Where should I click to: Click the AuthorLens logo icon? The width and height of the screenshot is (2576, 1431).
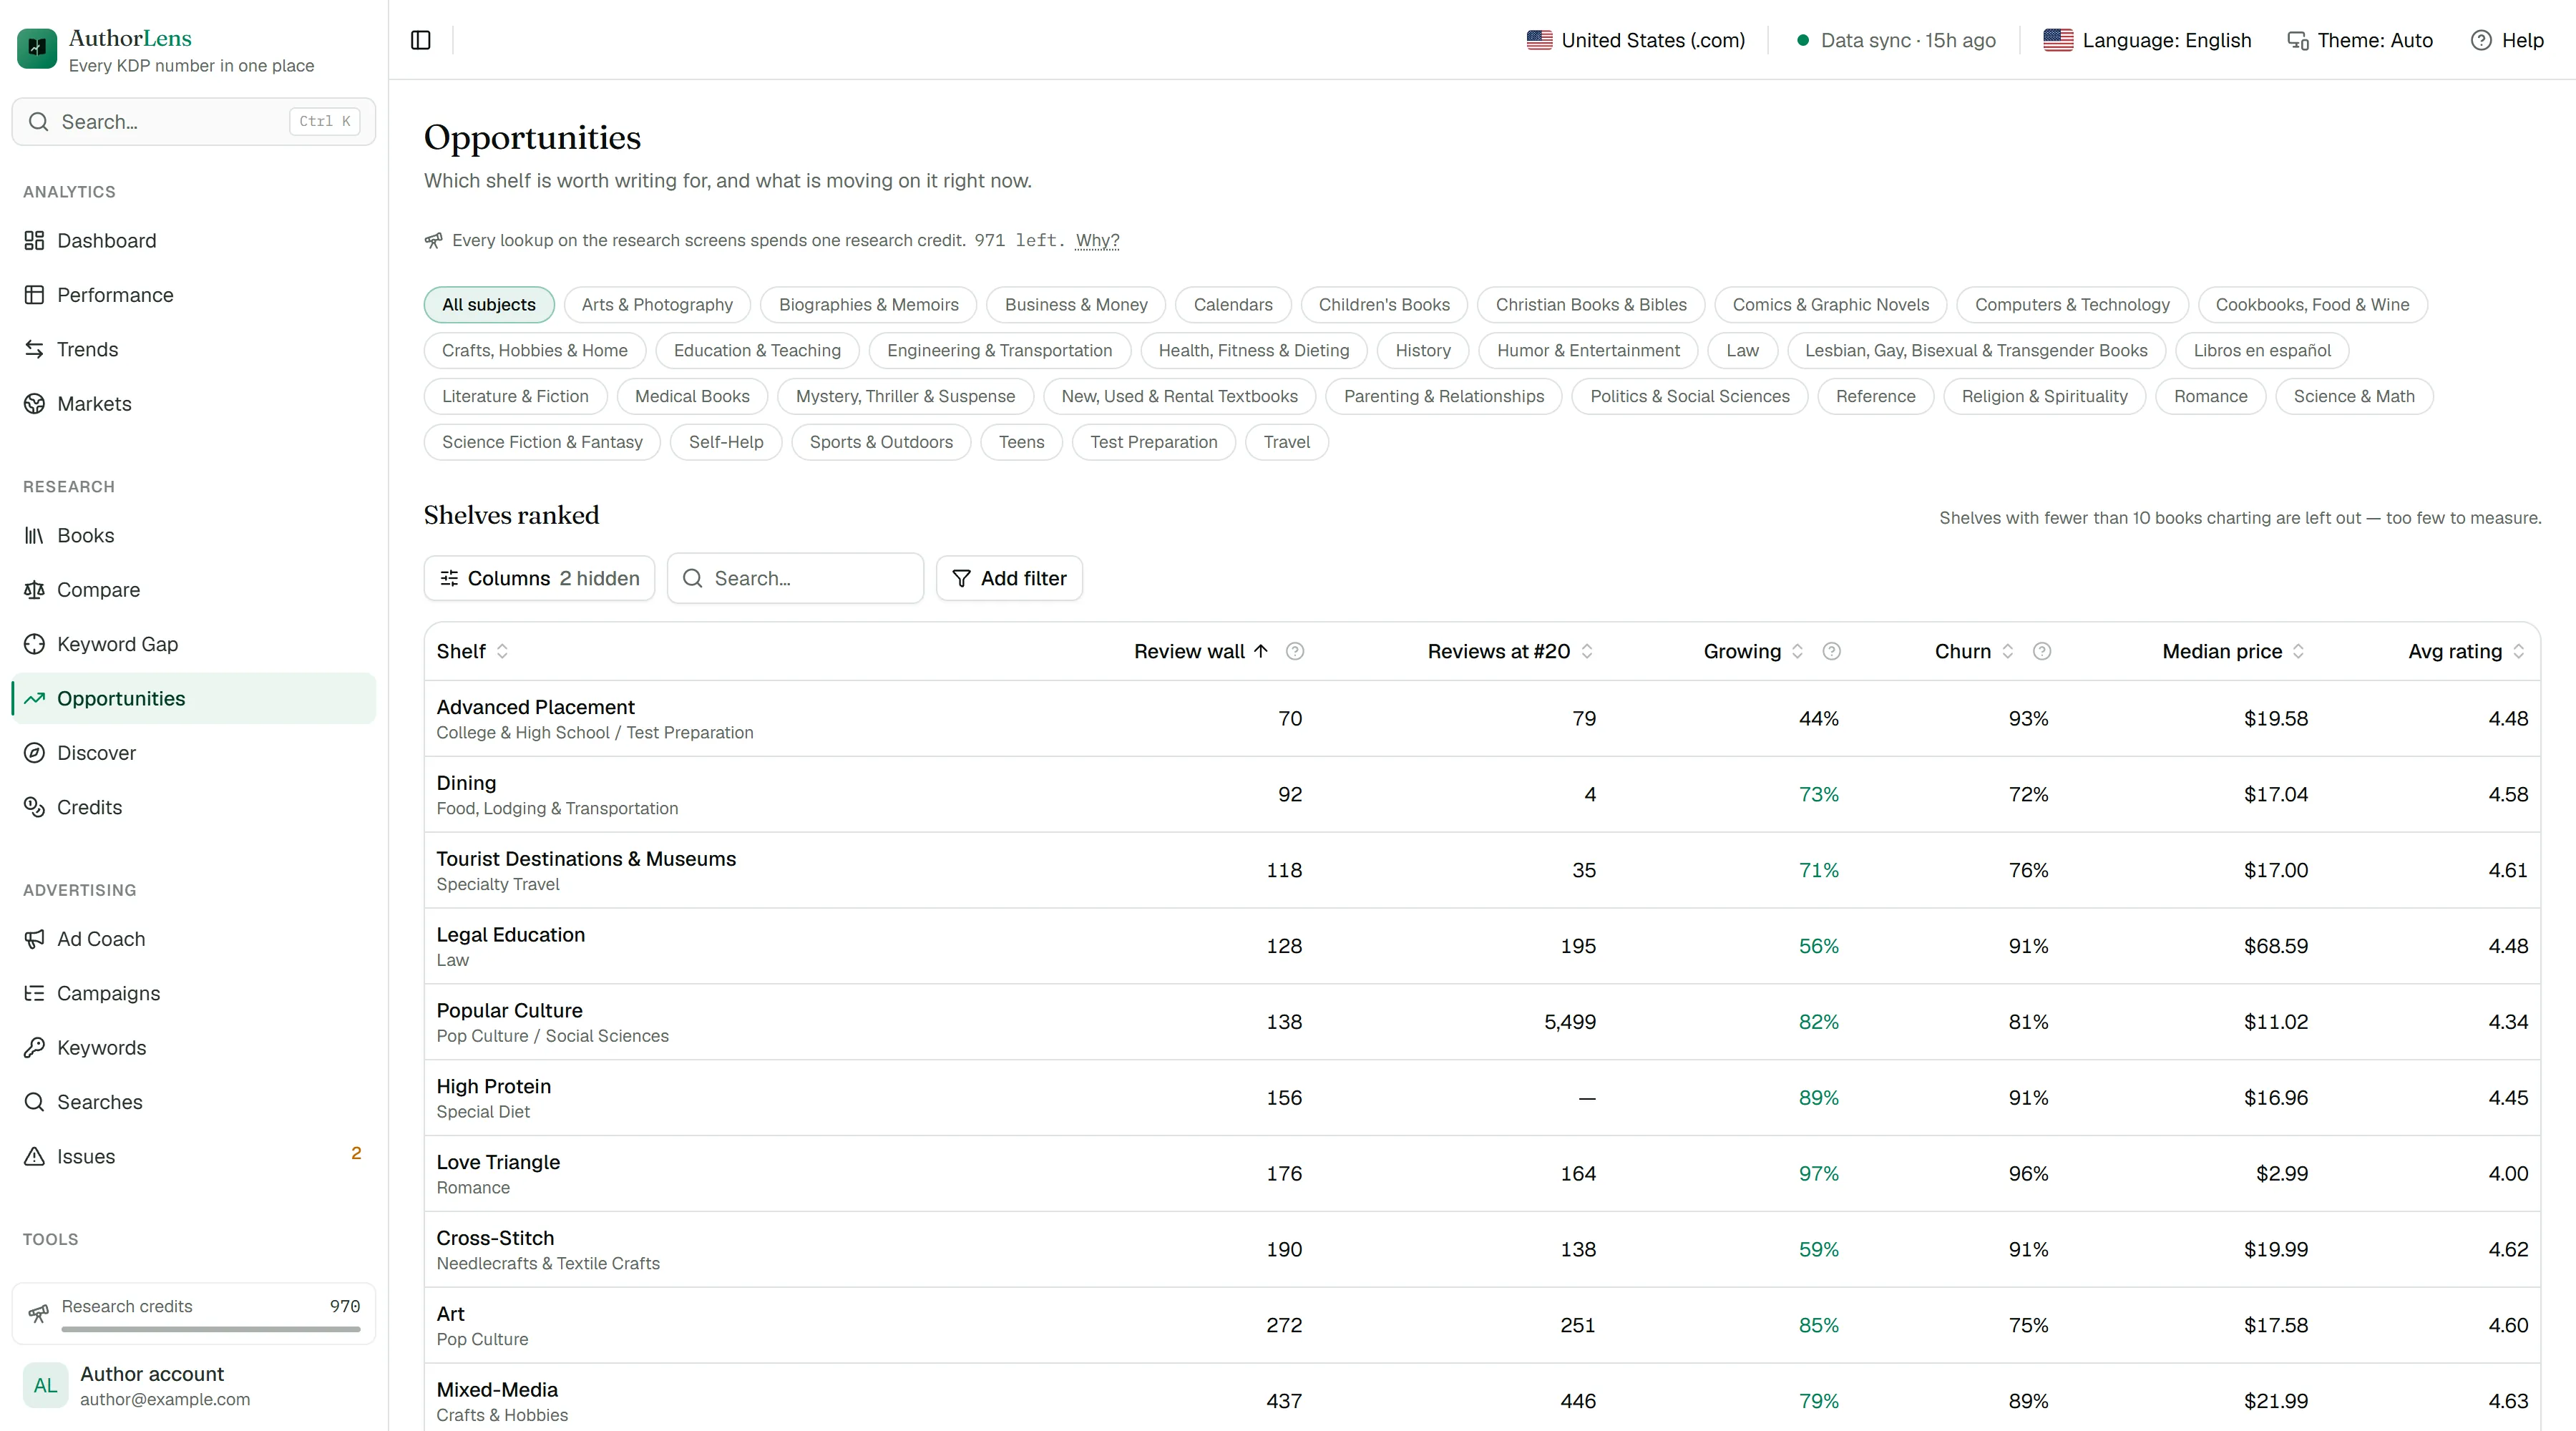[37, 48]
